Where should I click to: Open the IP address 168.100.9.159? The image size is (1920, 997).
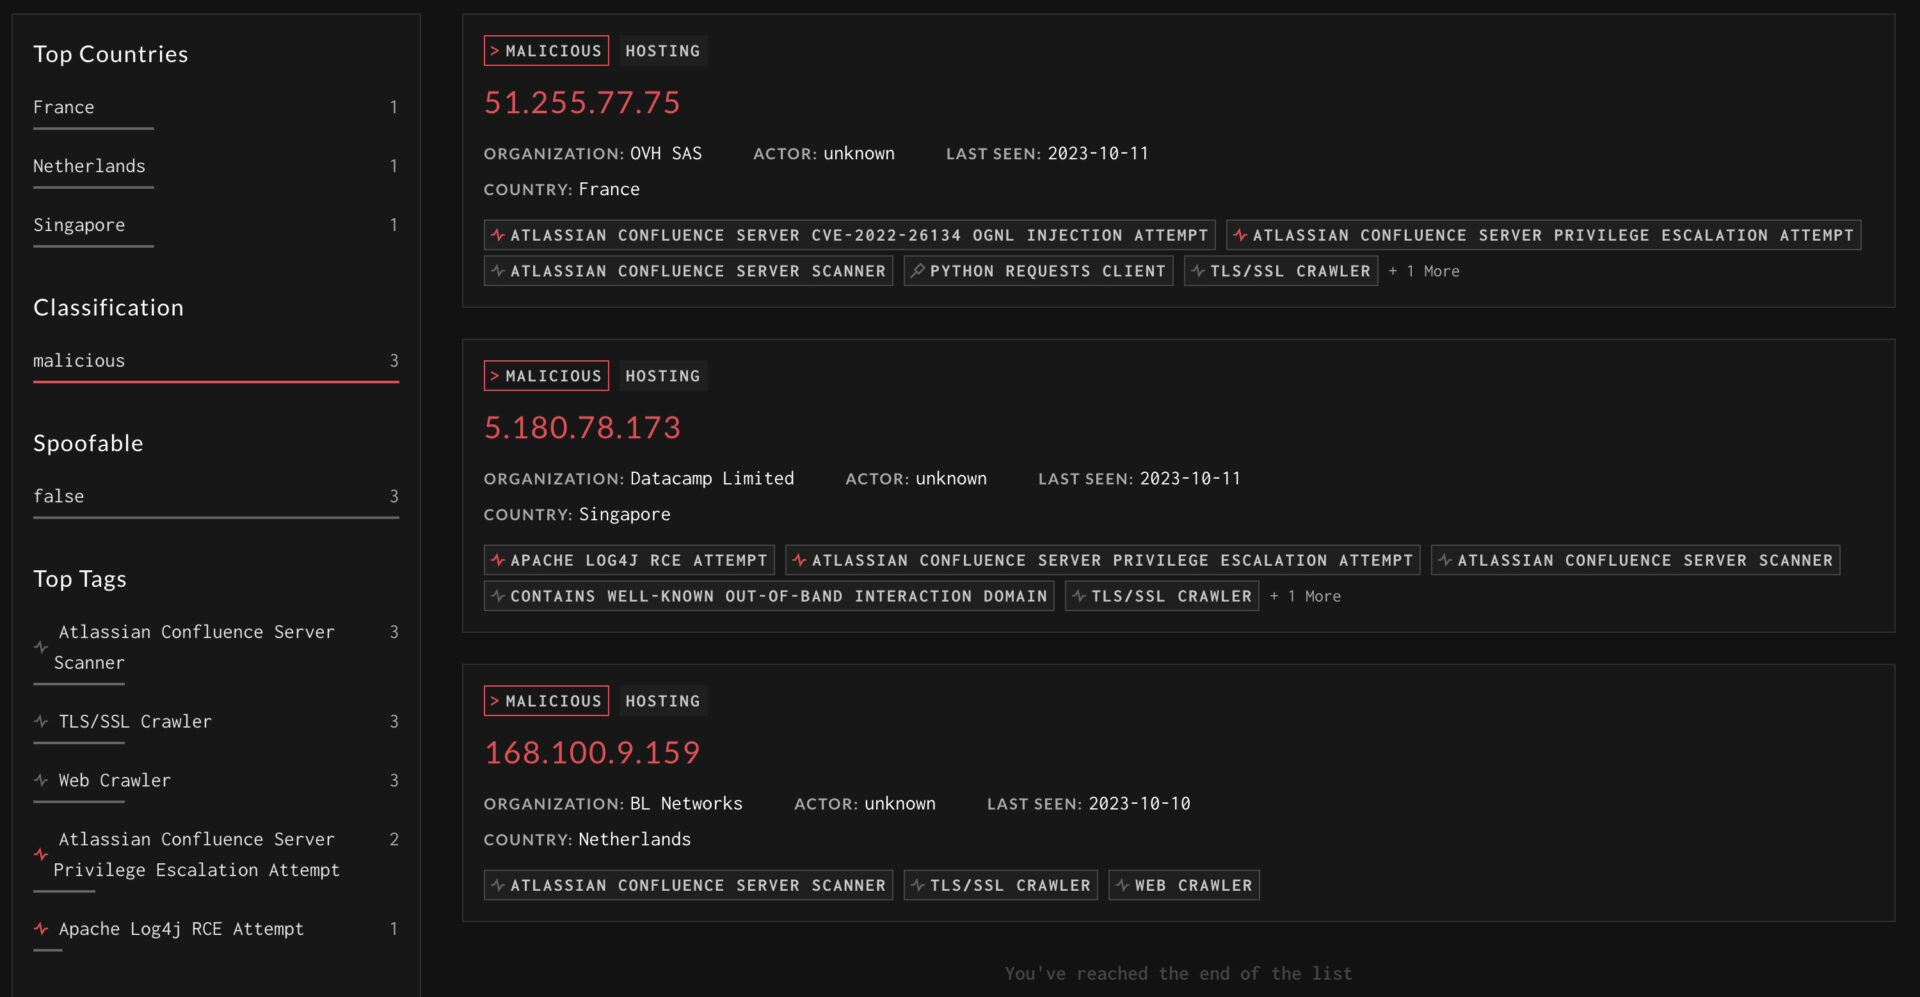(592, 752)
